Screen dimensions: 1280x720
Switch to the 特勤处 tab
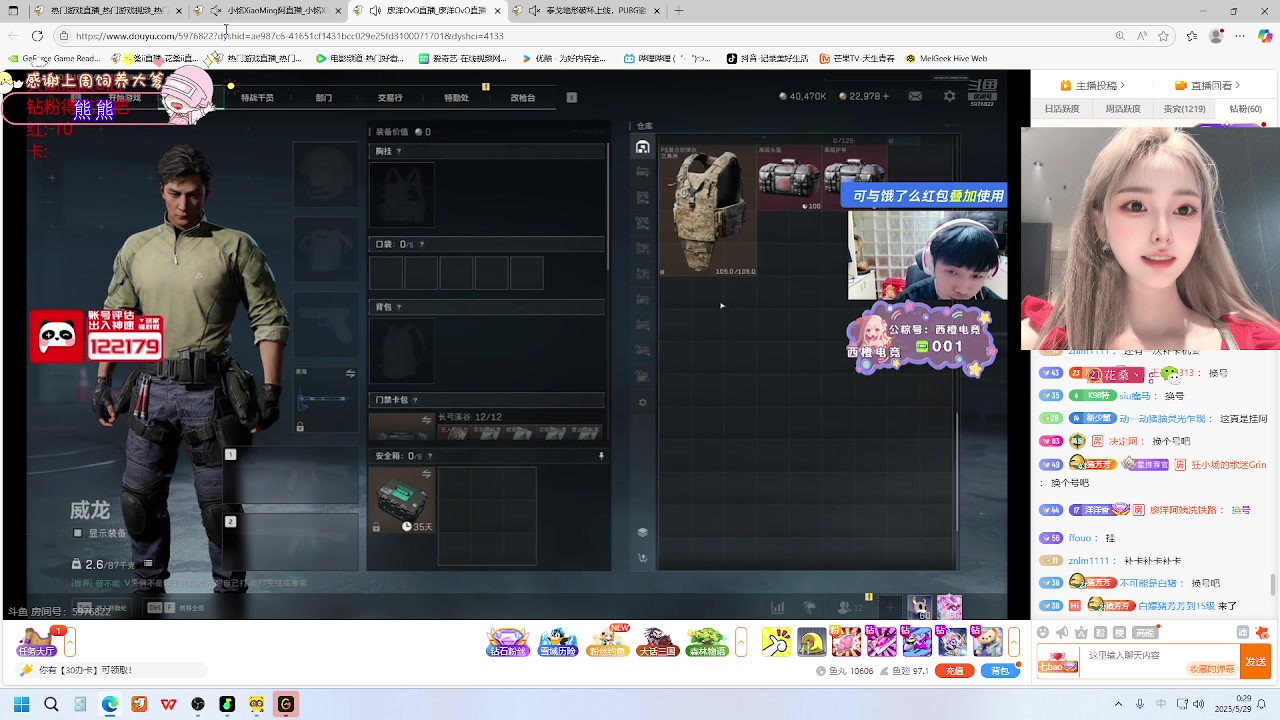pyautogui.click(x=456, y=98)
